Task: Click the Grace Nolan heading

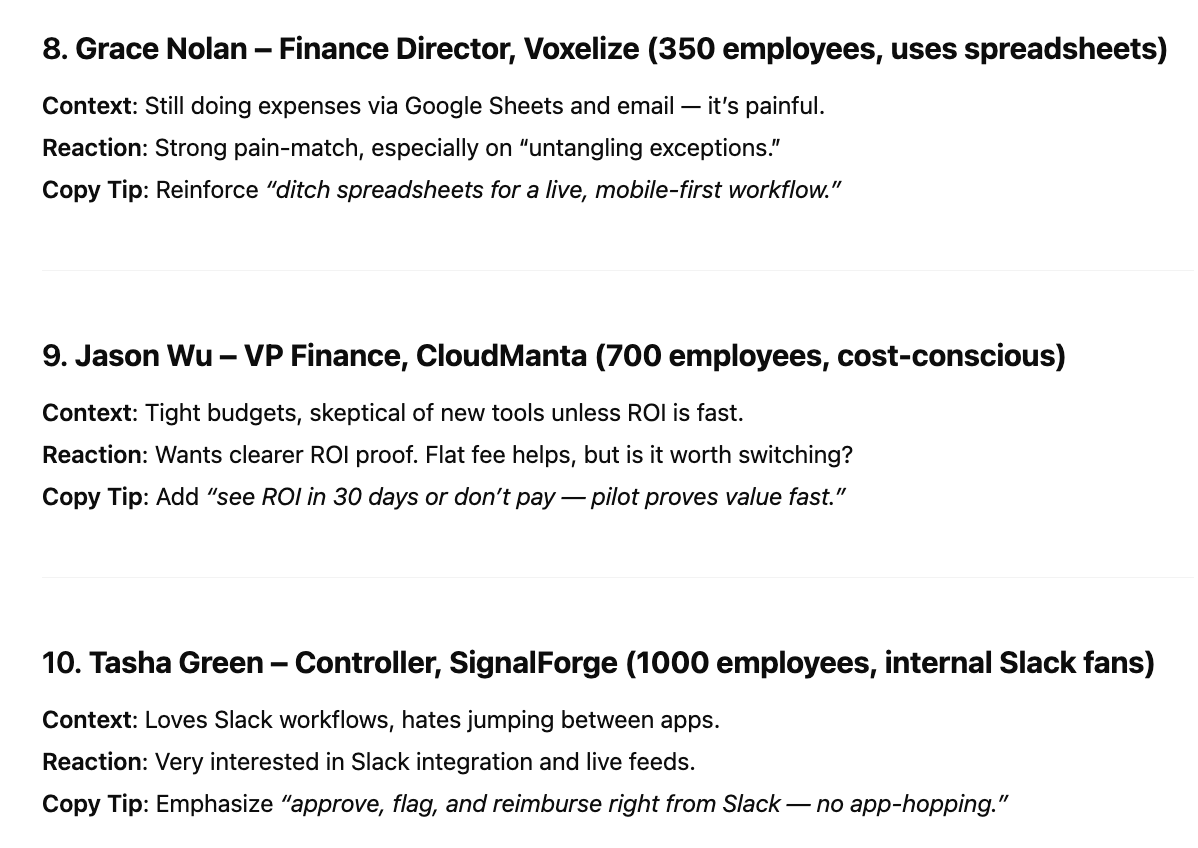Action: (604, 49)
